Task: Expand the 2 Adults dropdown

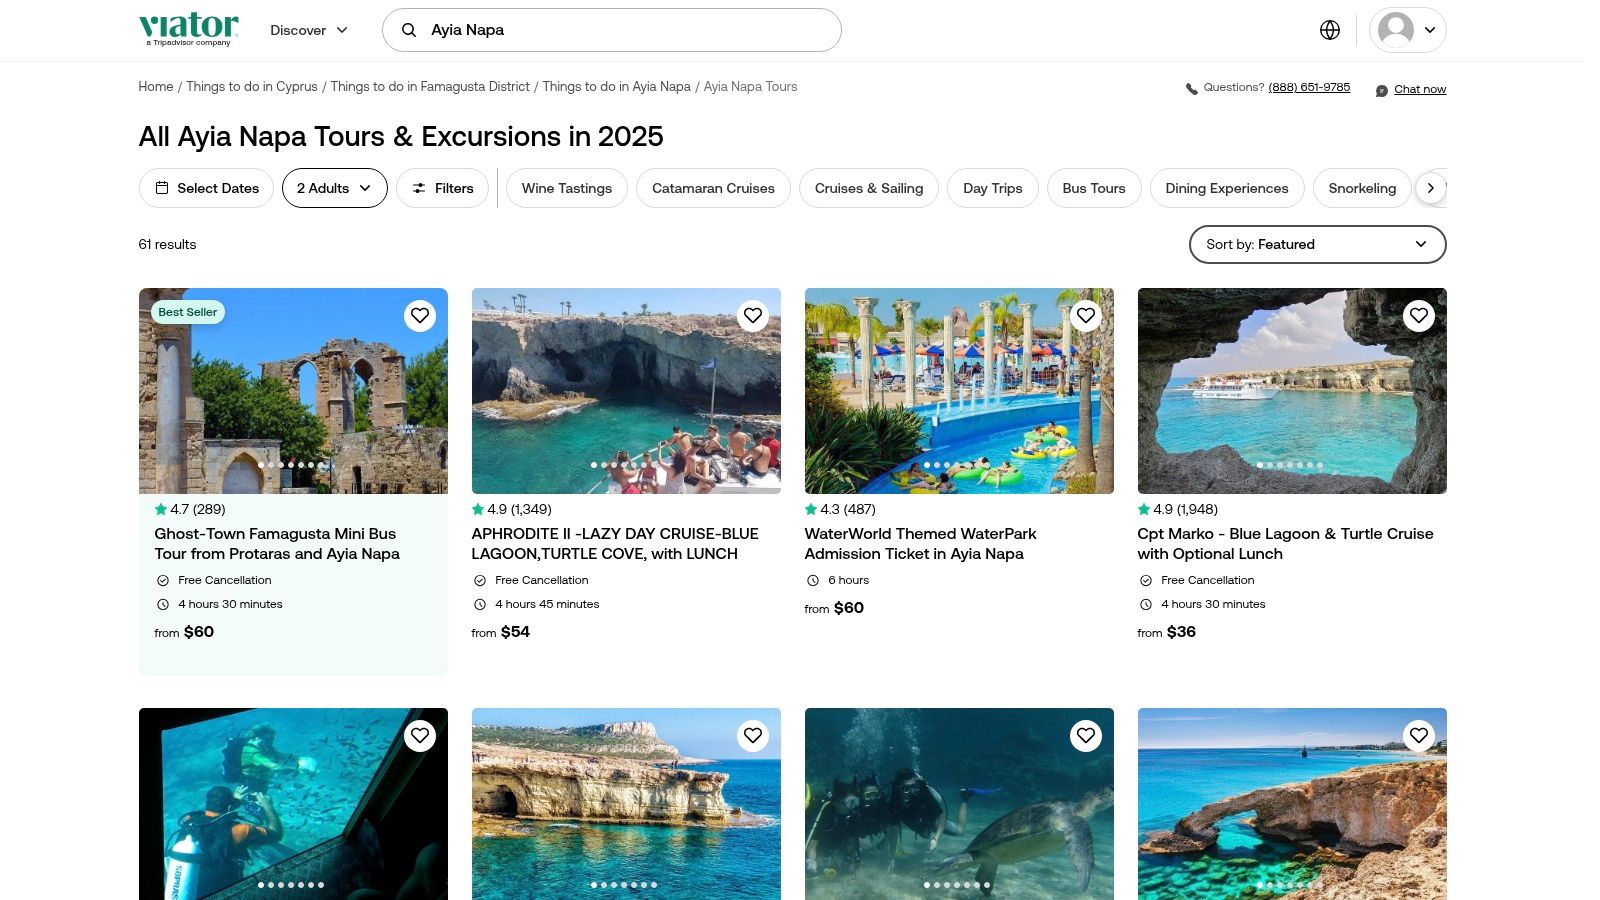Action: tap(334, 188)
